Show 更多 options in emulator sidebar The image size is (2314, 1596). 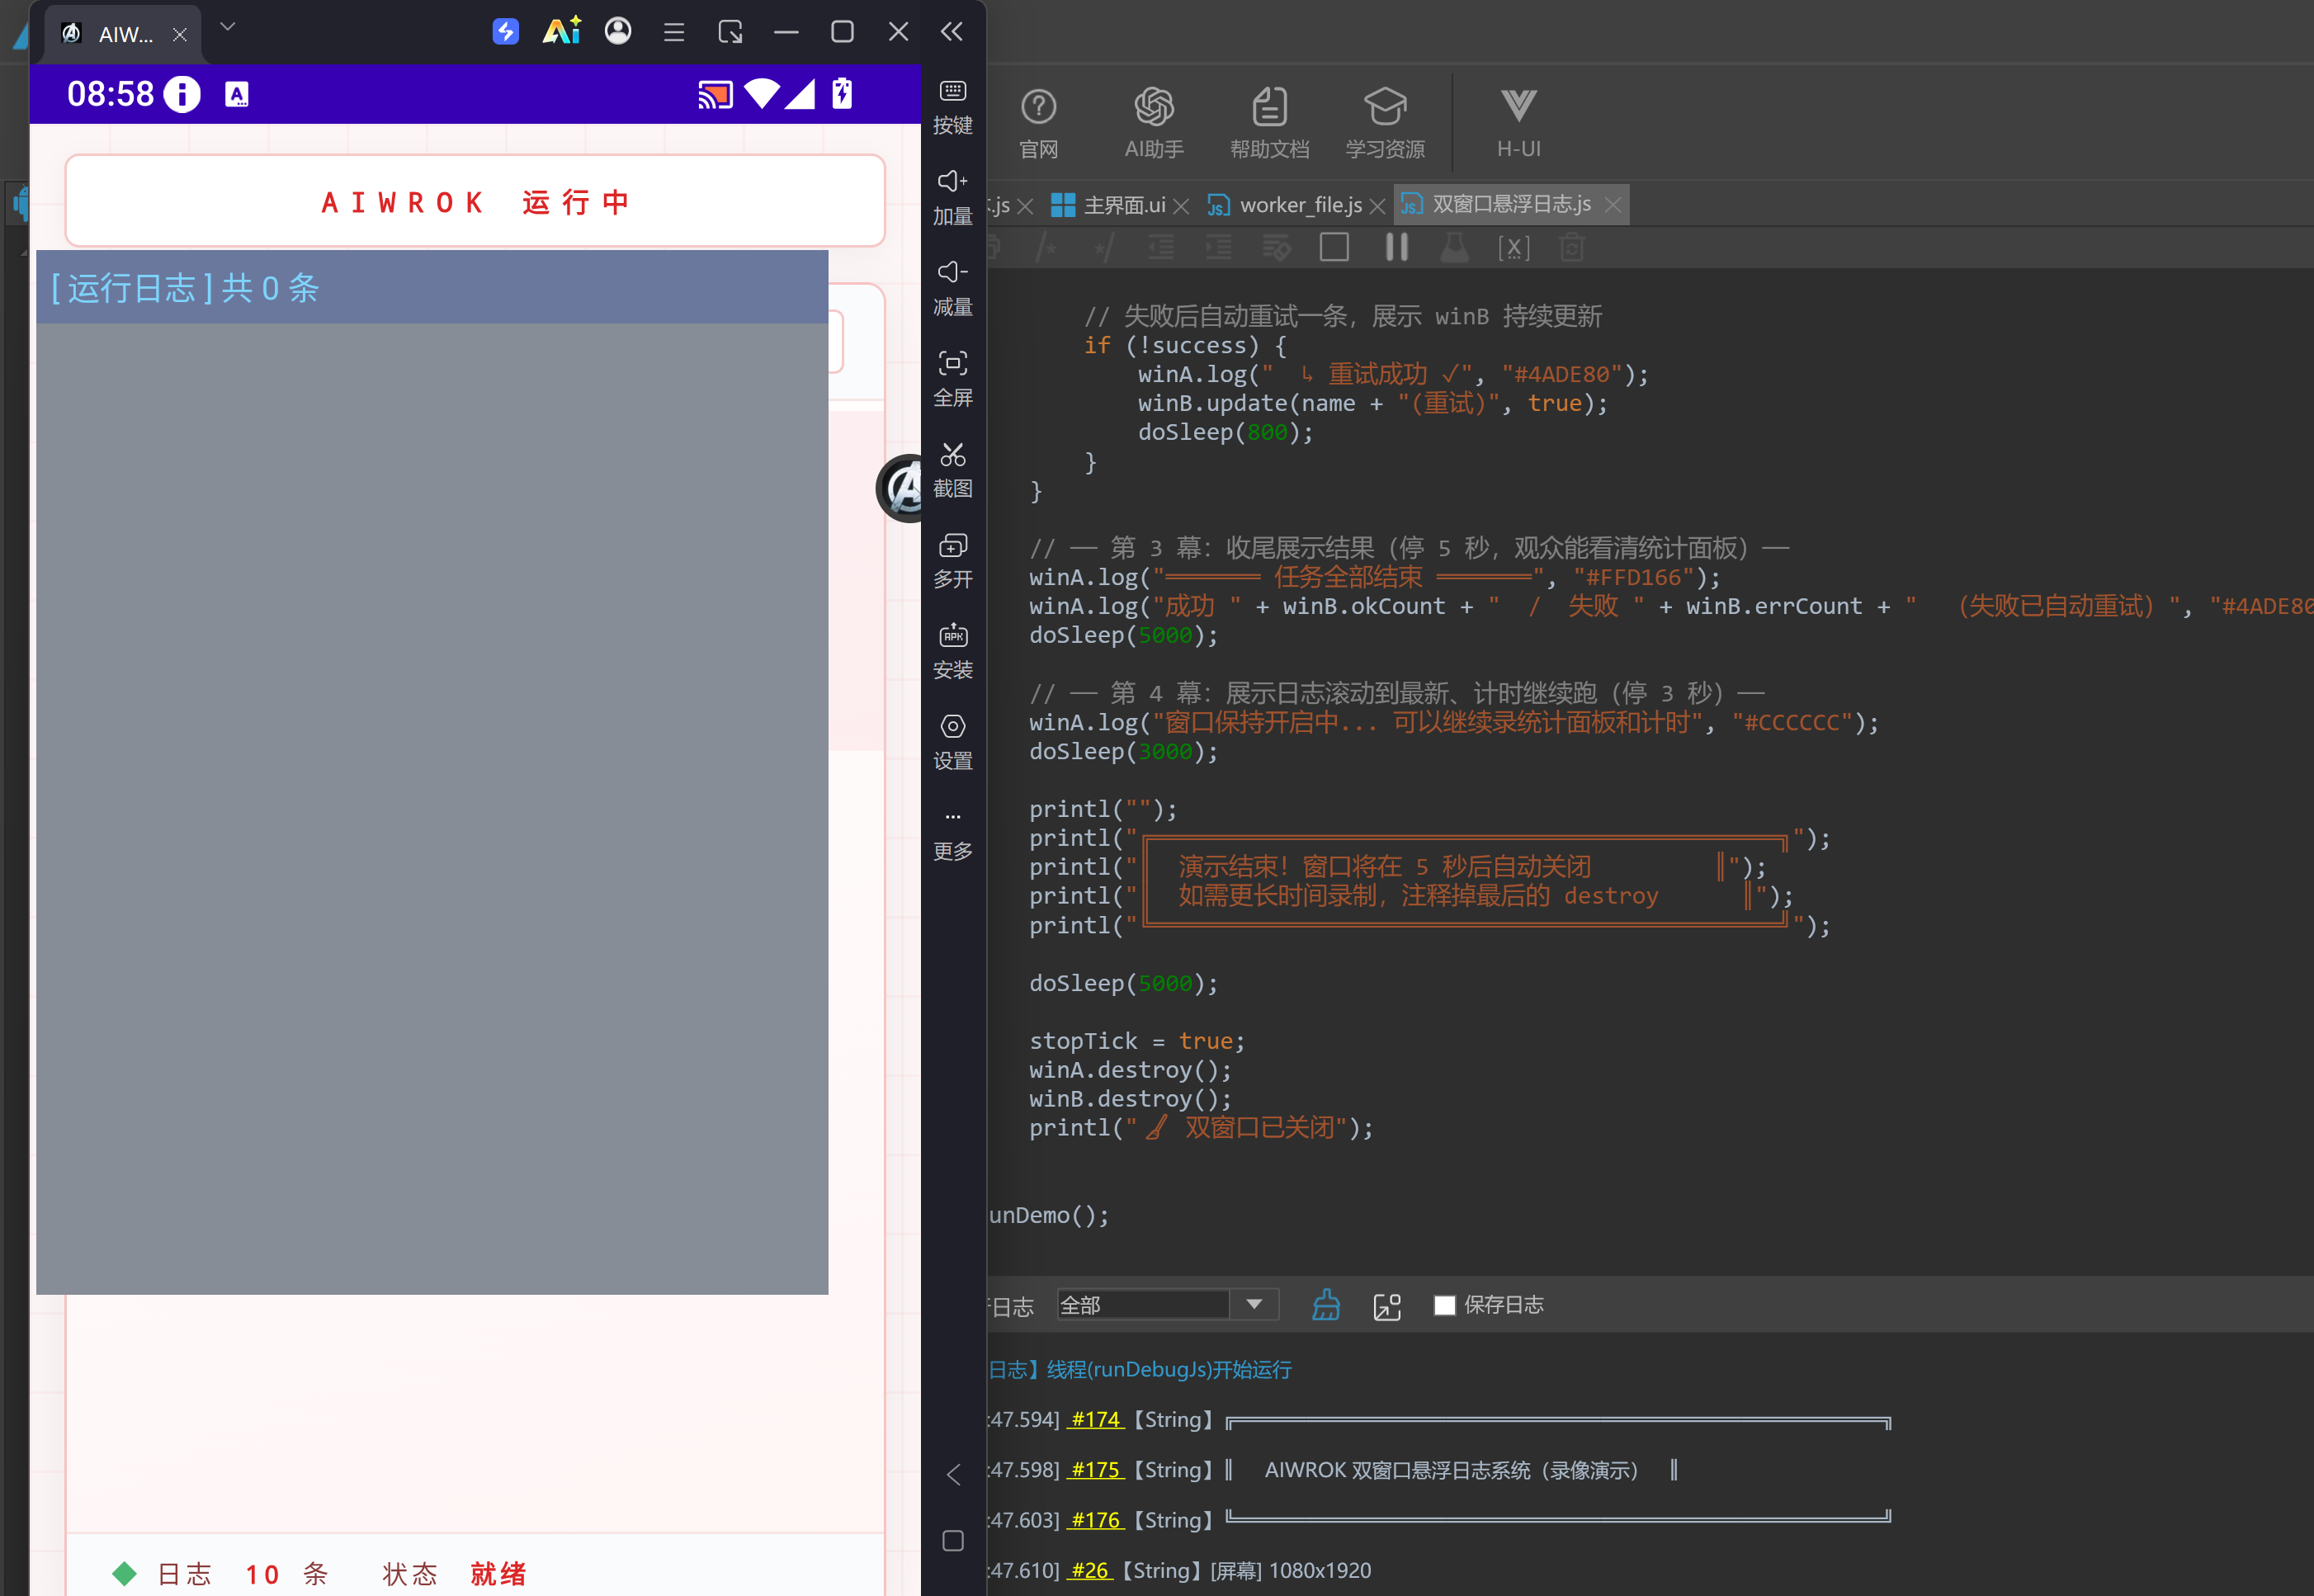952,836
